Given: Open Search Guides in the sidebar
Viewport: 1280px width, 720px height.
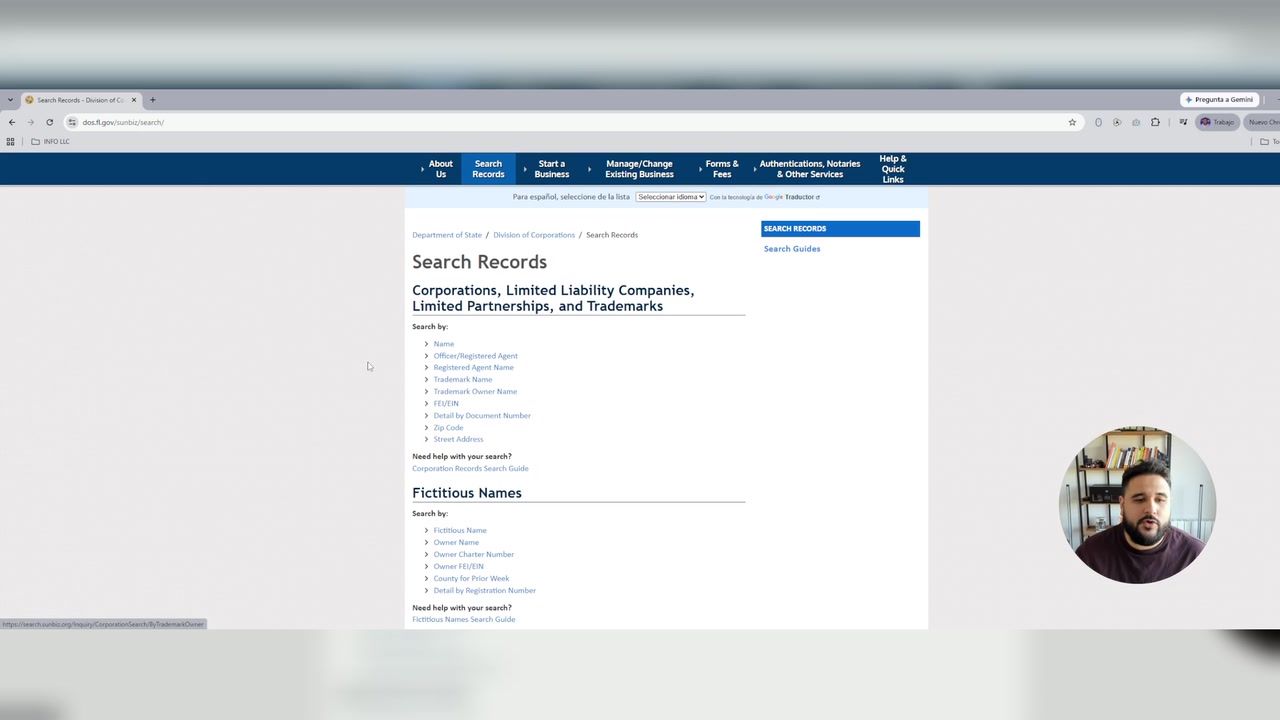Looking at the screenshot, I should [792, 249].
